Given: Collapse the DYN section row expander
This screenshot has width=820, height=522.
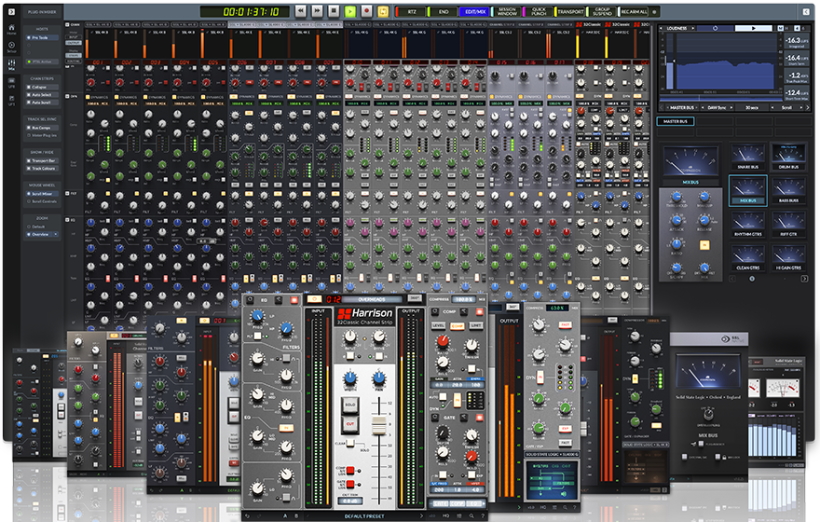Looking at the screenshot, I should click(67, 96).
